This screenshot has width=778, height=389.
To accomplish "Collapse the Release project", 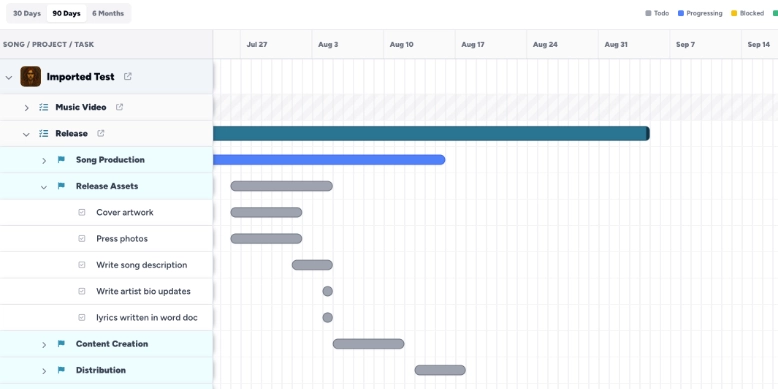I will [26, 134].
